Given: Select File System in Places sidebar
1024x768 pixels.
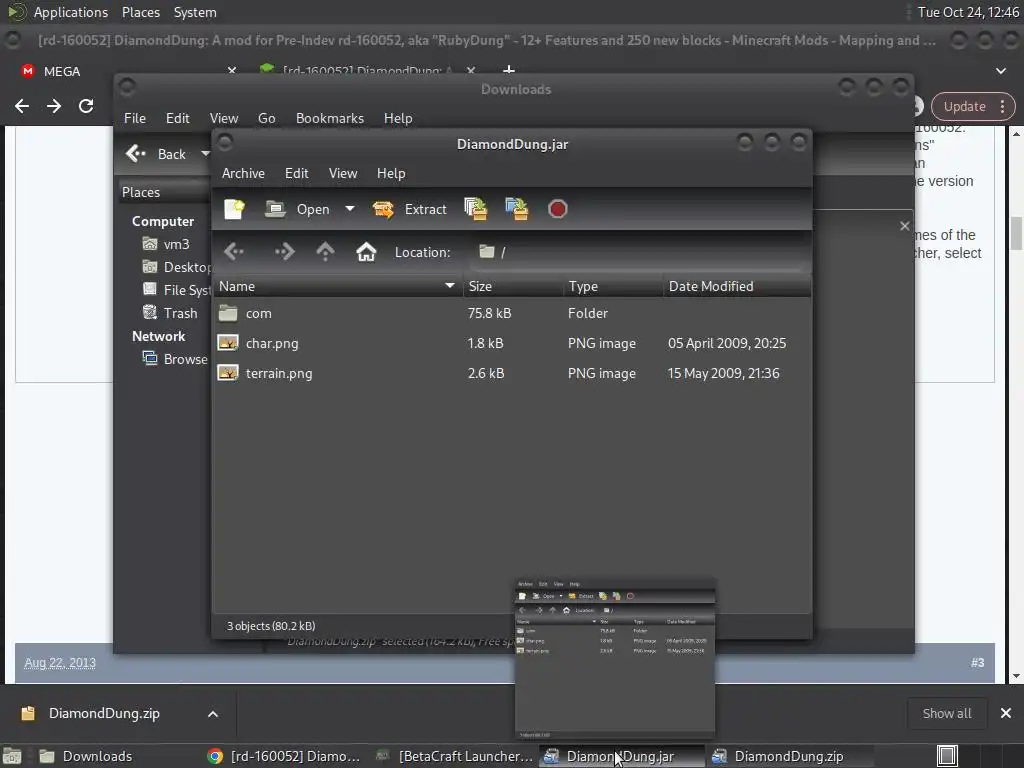Looking at the screenshot, I should click(176, 290).
